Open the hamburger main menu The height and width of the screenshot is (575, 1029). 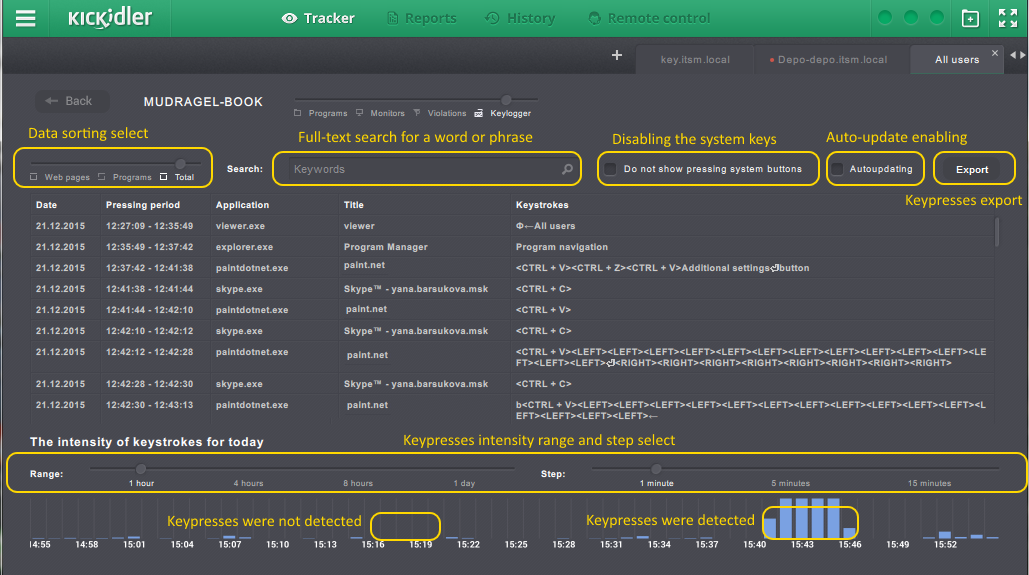[26, 19]
